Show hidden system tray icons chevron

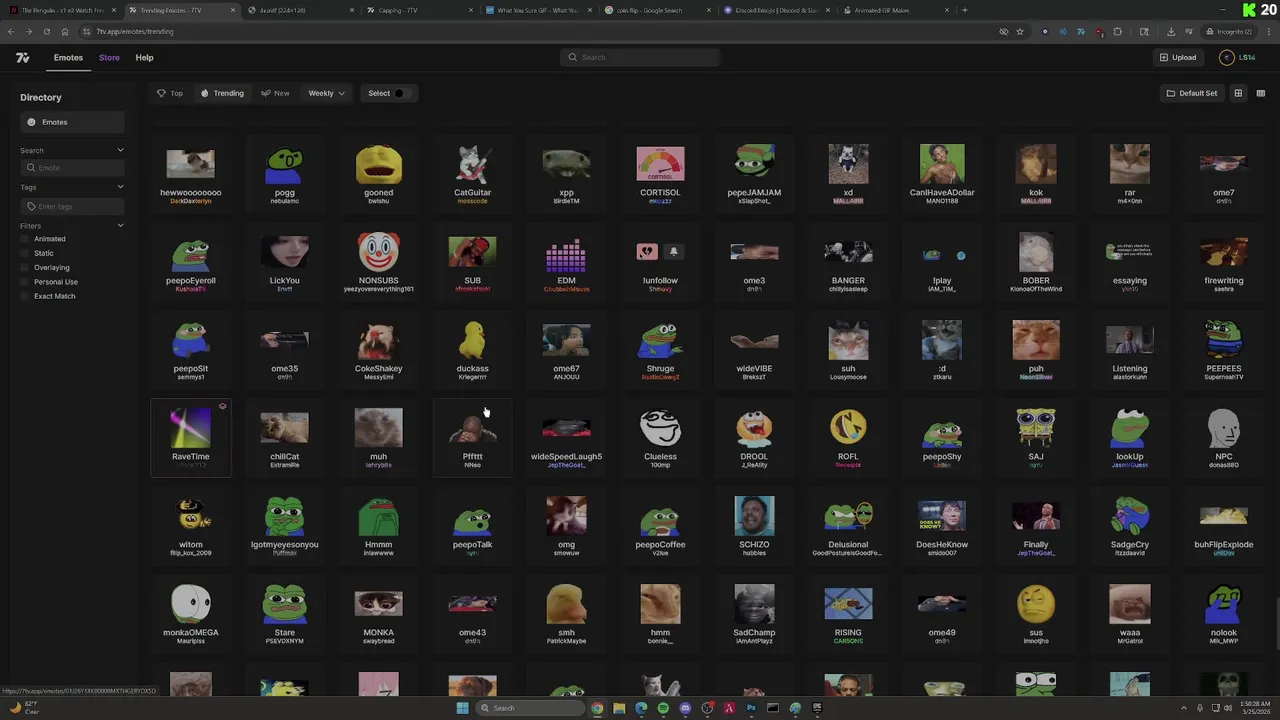(x=1184, y=708)
